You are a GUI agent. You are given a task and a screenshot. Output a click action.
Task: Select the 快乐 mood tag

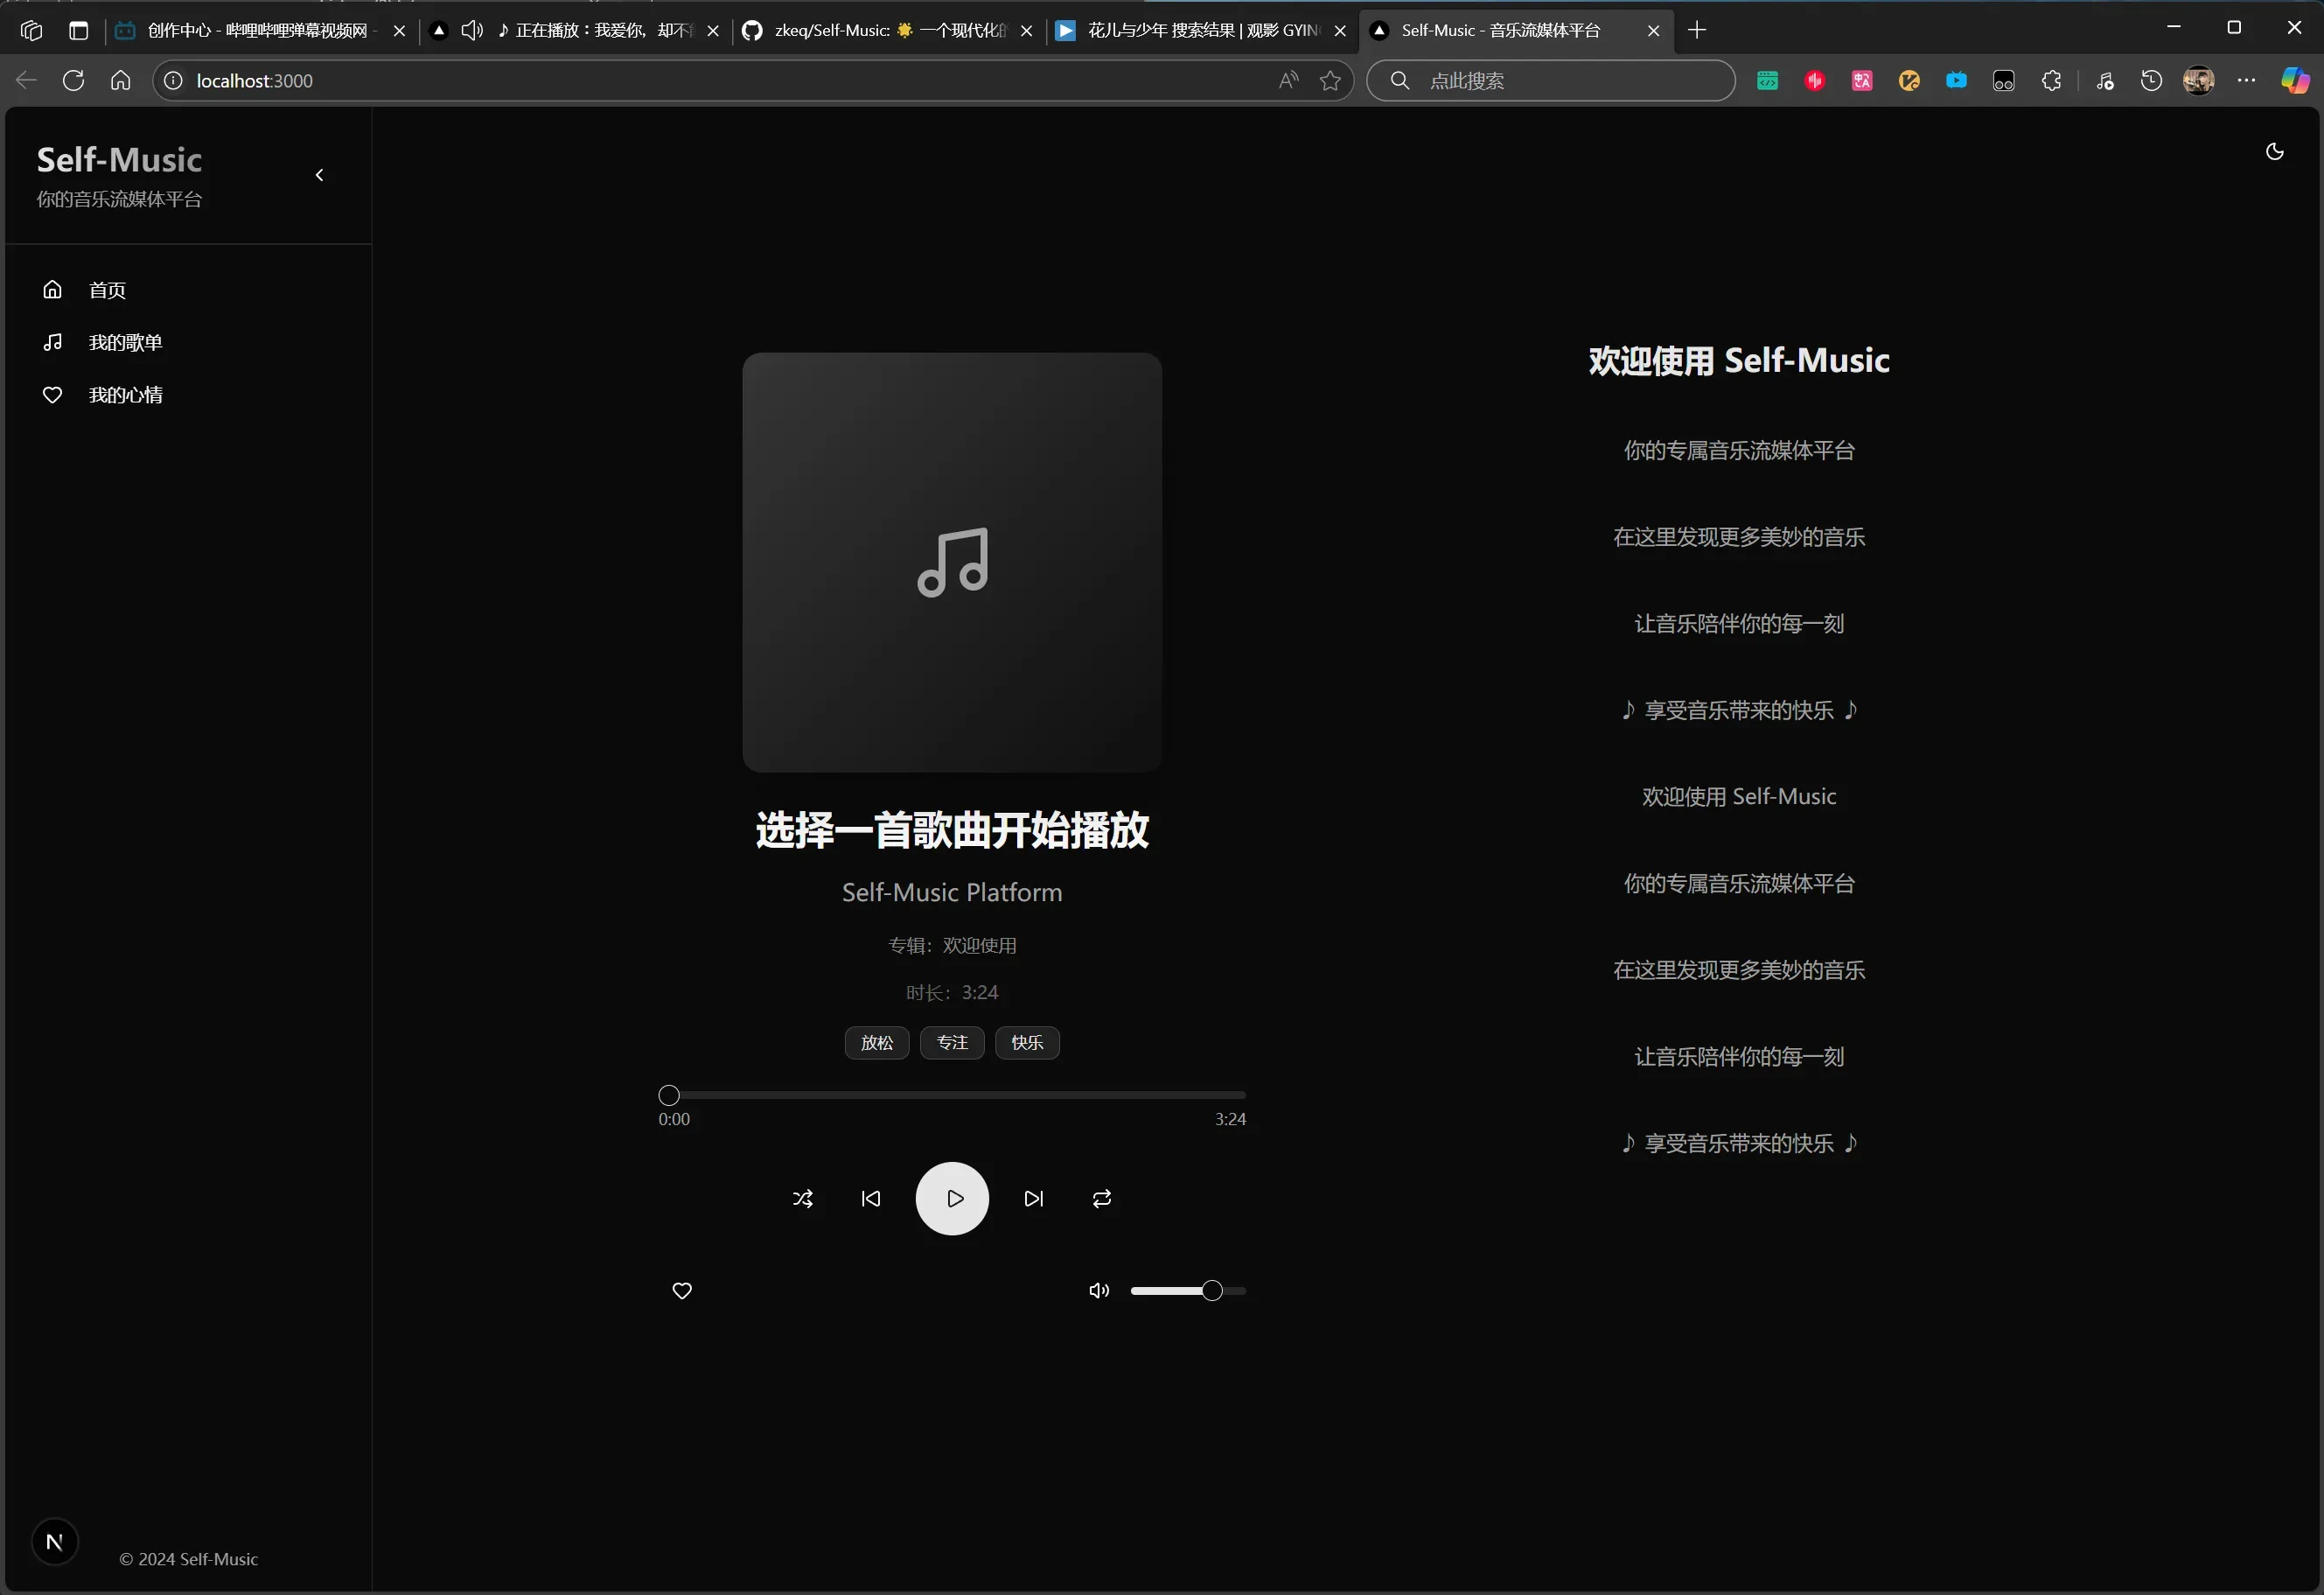coord(1027,1042)
